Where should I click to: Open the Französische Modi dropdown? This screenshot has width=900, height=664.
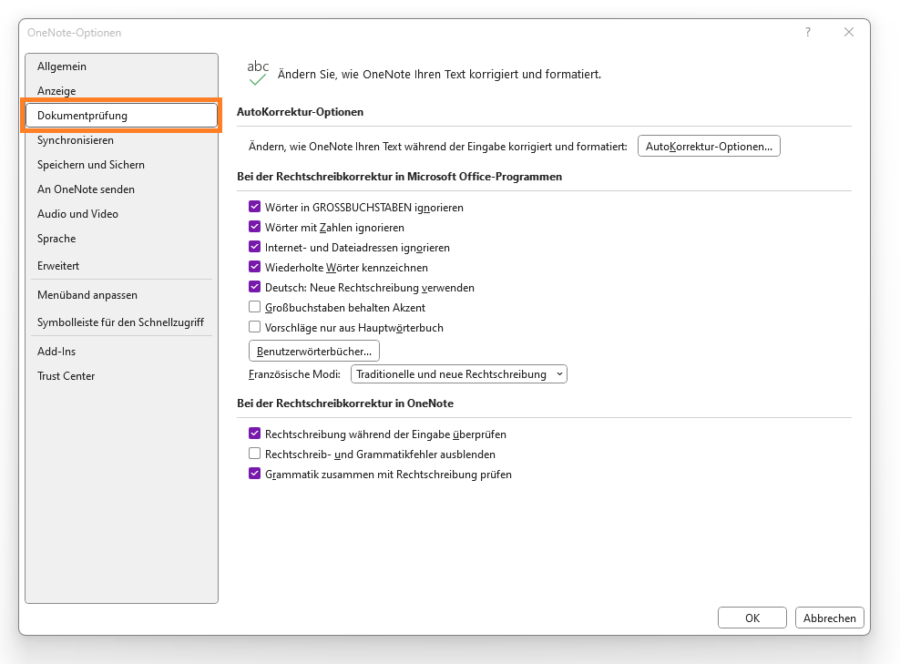[x=458, y=373]
